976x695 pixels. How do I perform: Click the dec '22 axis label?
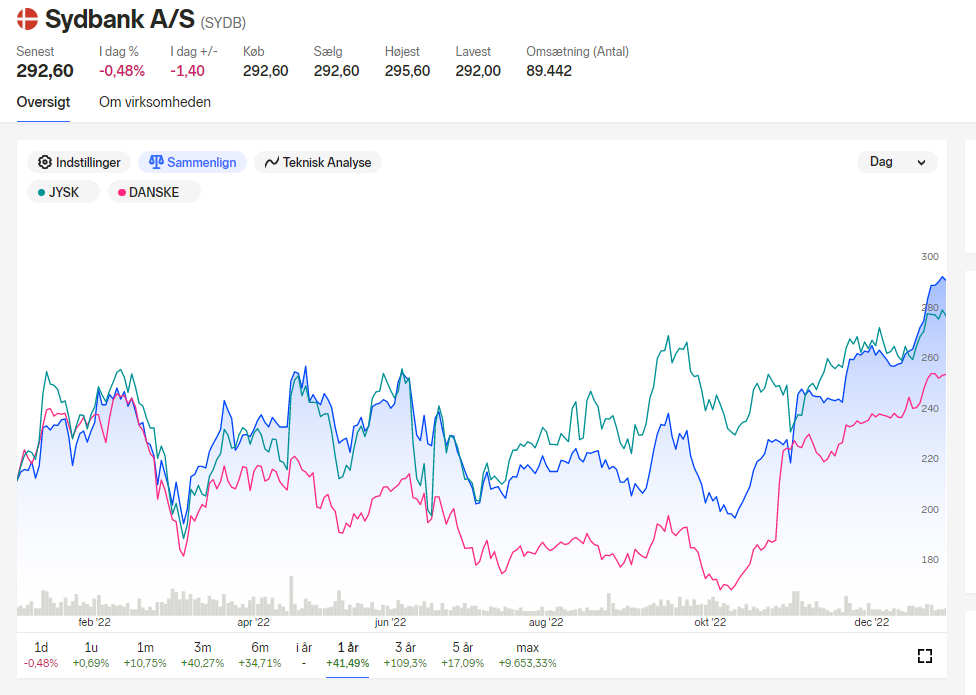pyautogui.click(x=872, y=622)
